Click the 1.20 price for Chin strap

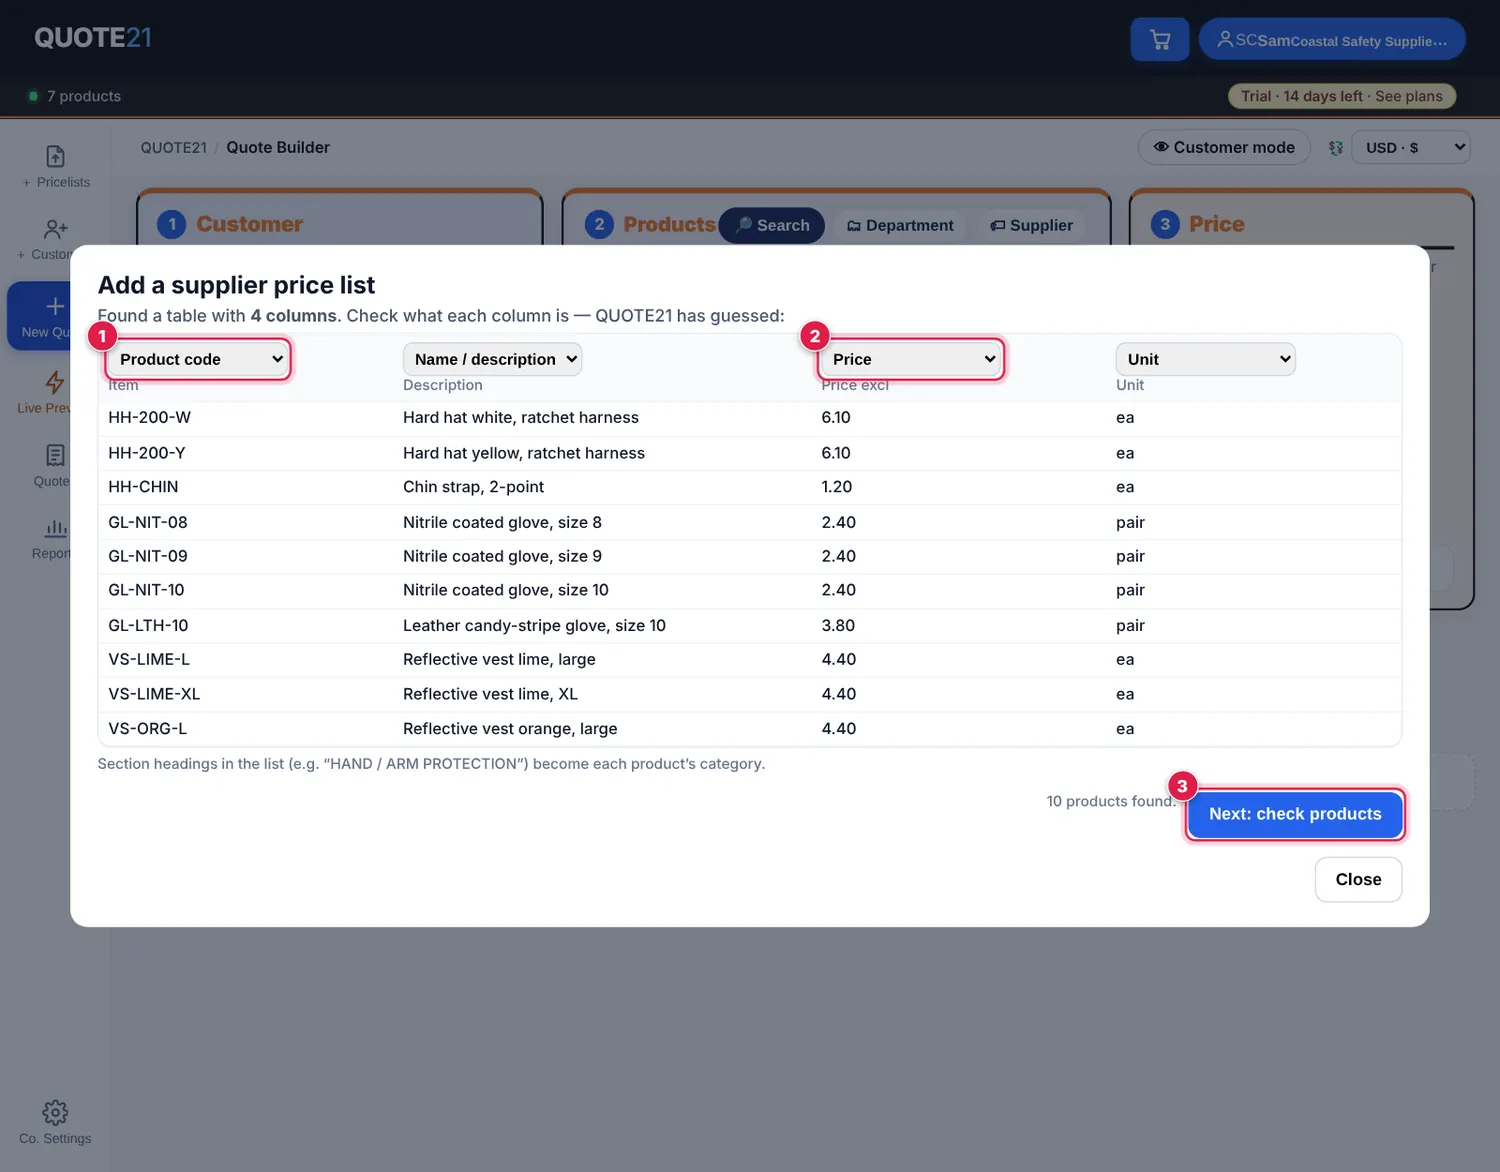point(837,487)
